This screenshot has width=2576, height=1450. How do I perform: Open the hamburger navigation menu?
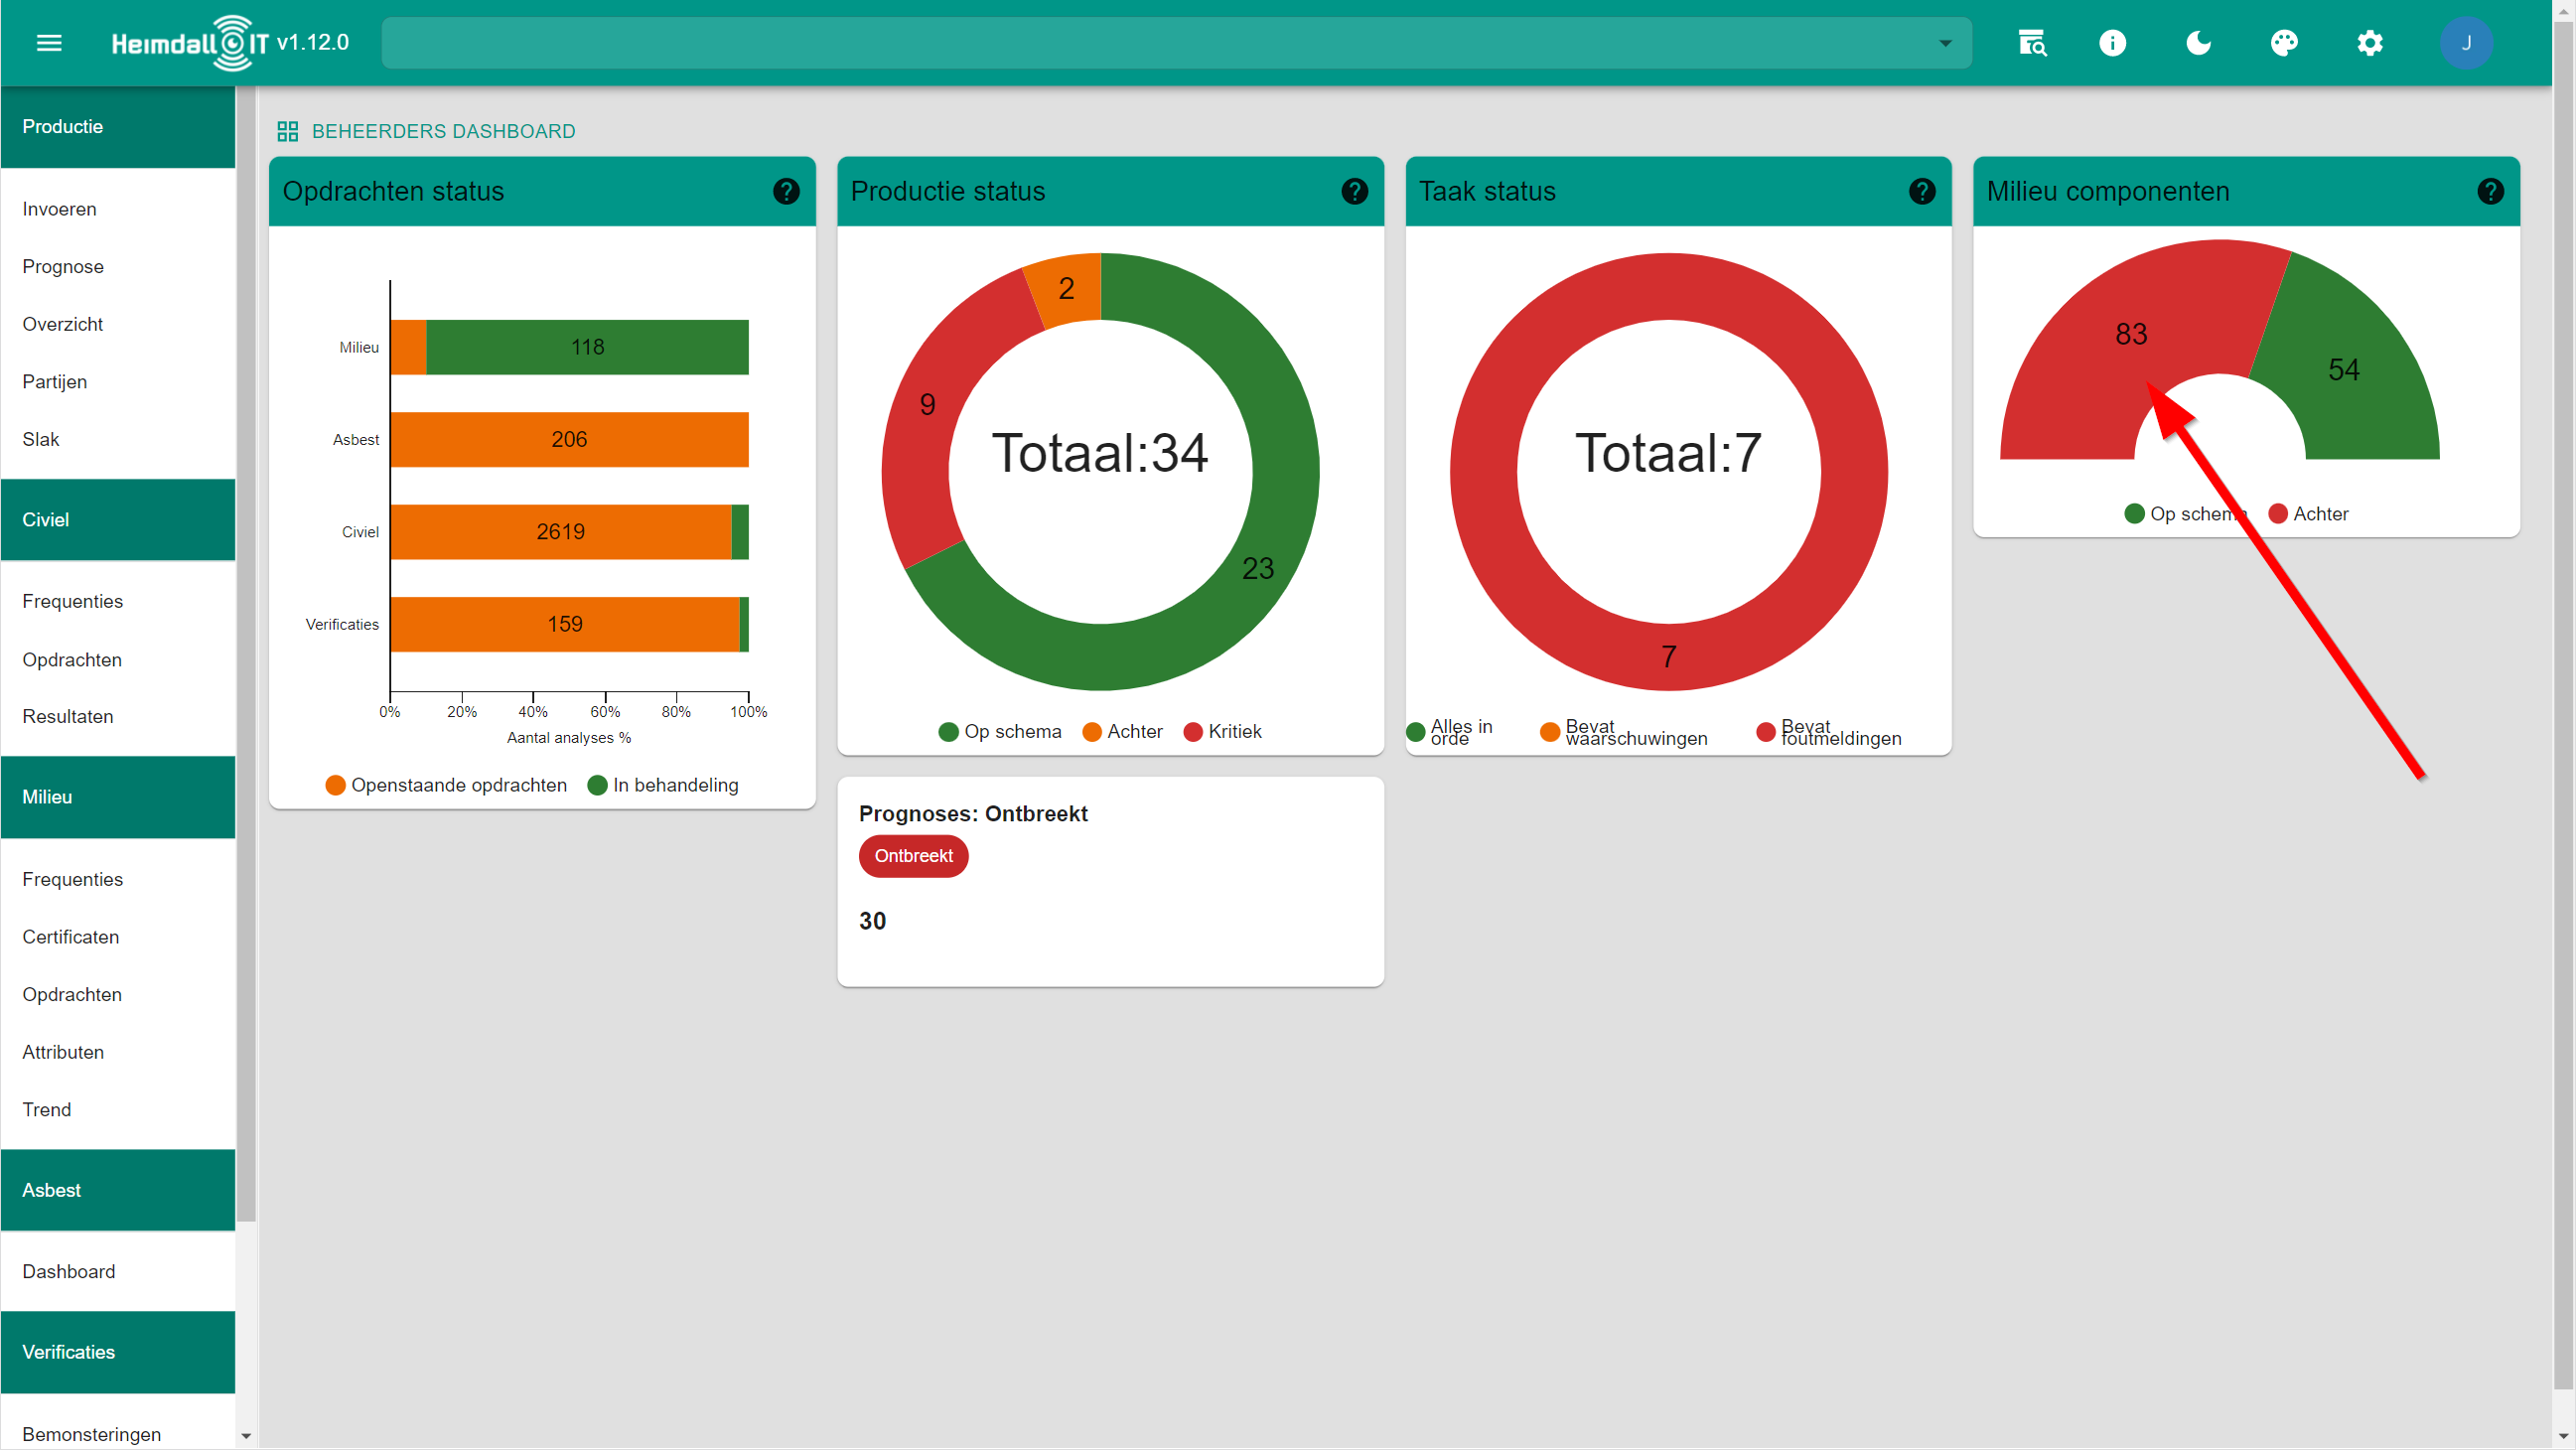pyautogui.click(x=49, y=43)
